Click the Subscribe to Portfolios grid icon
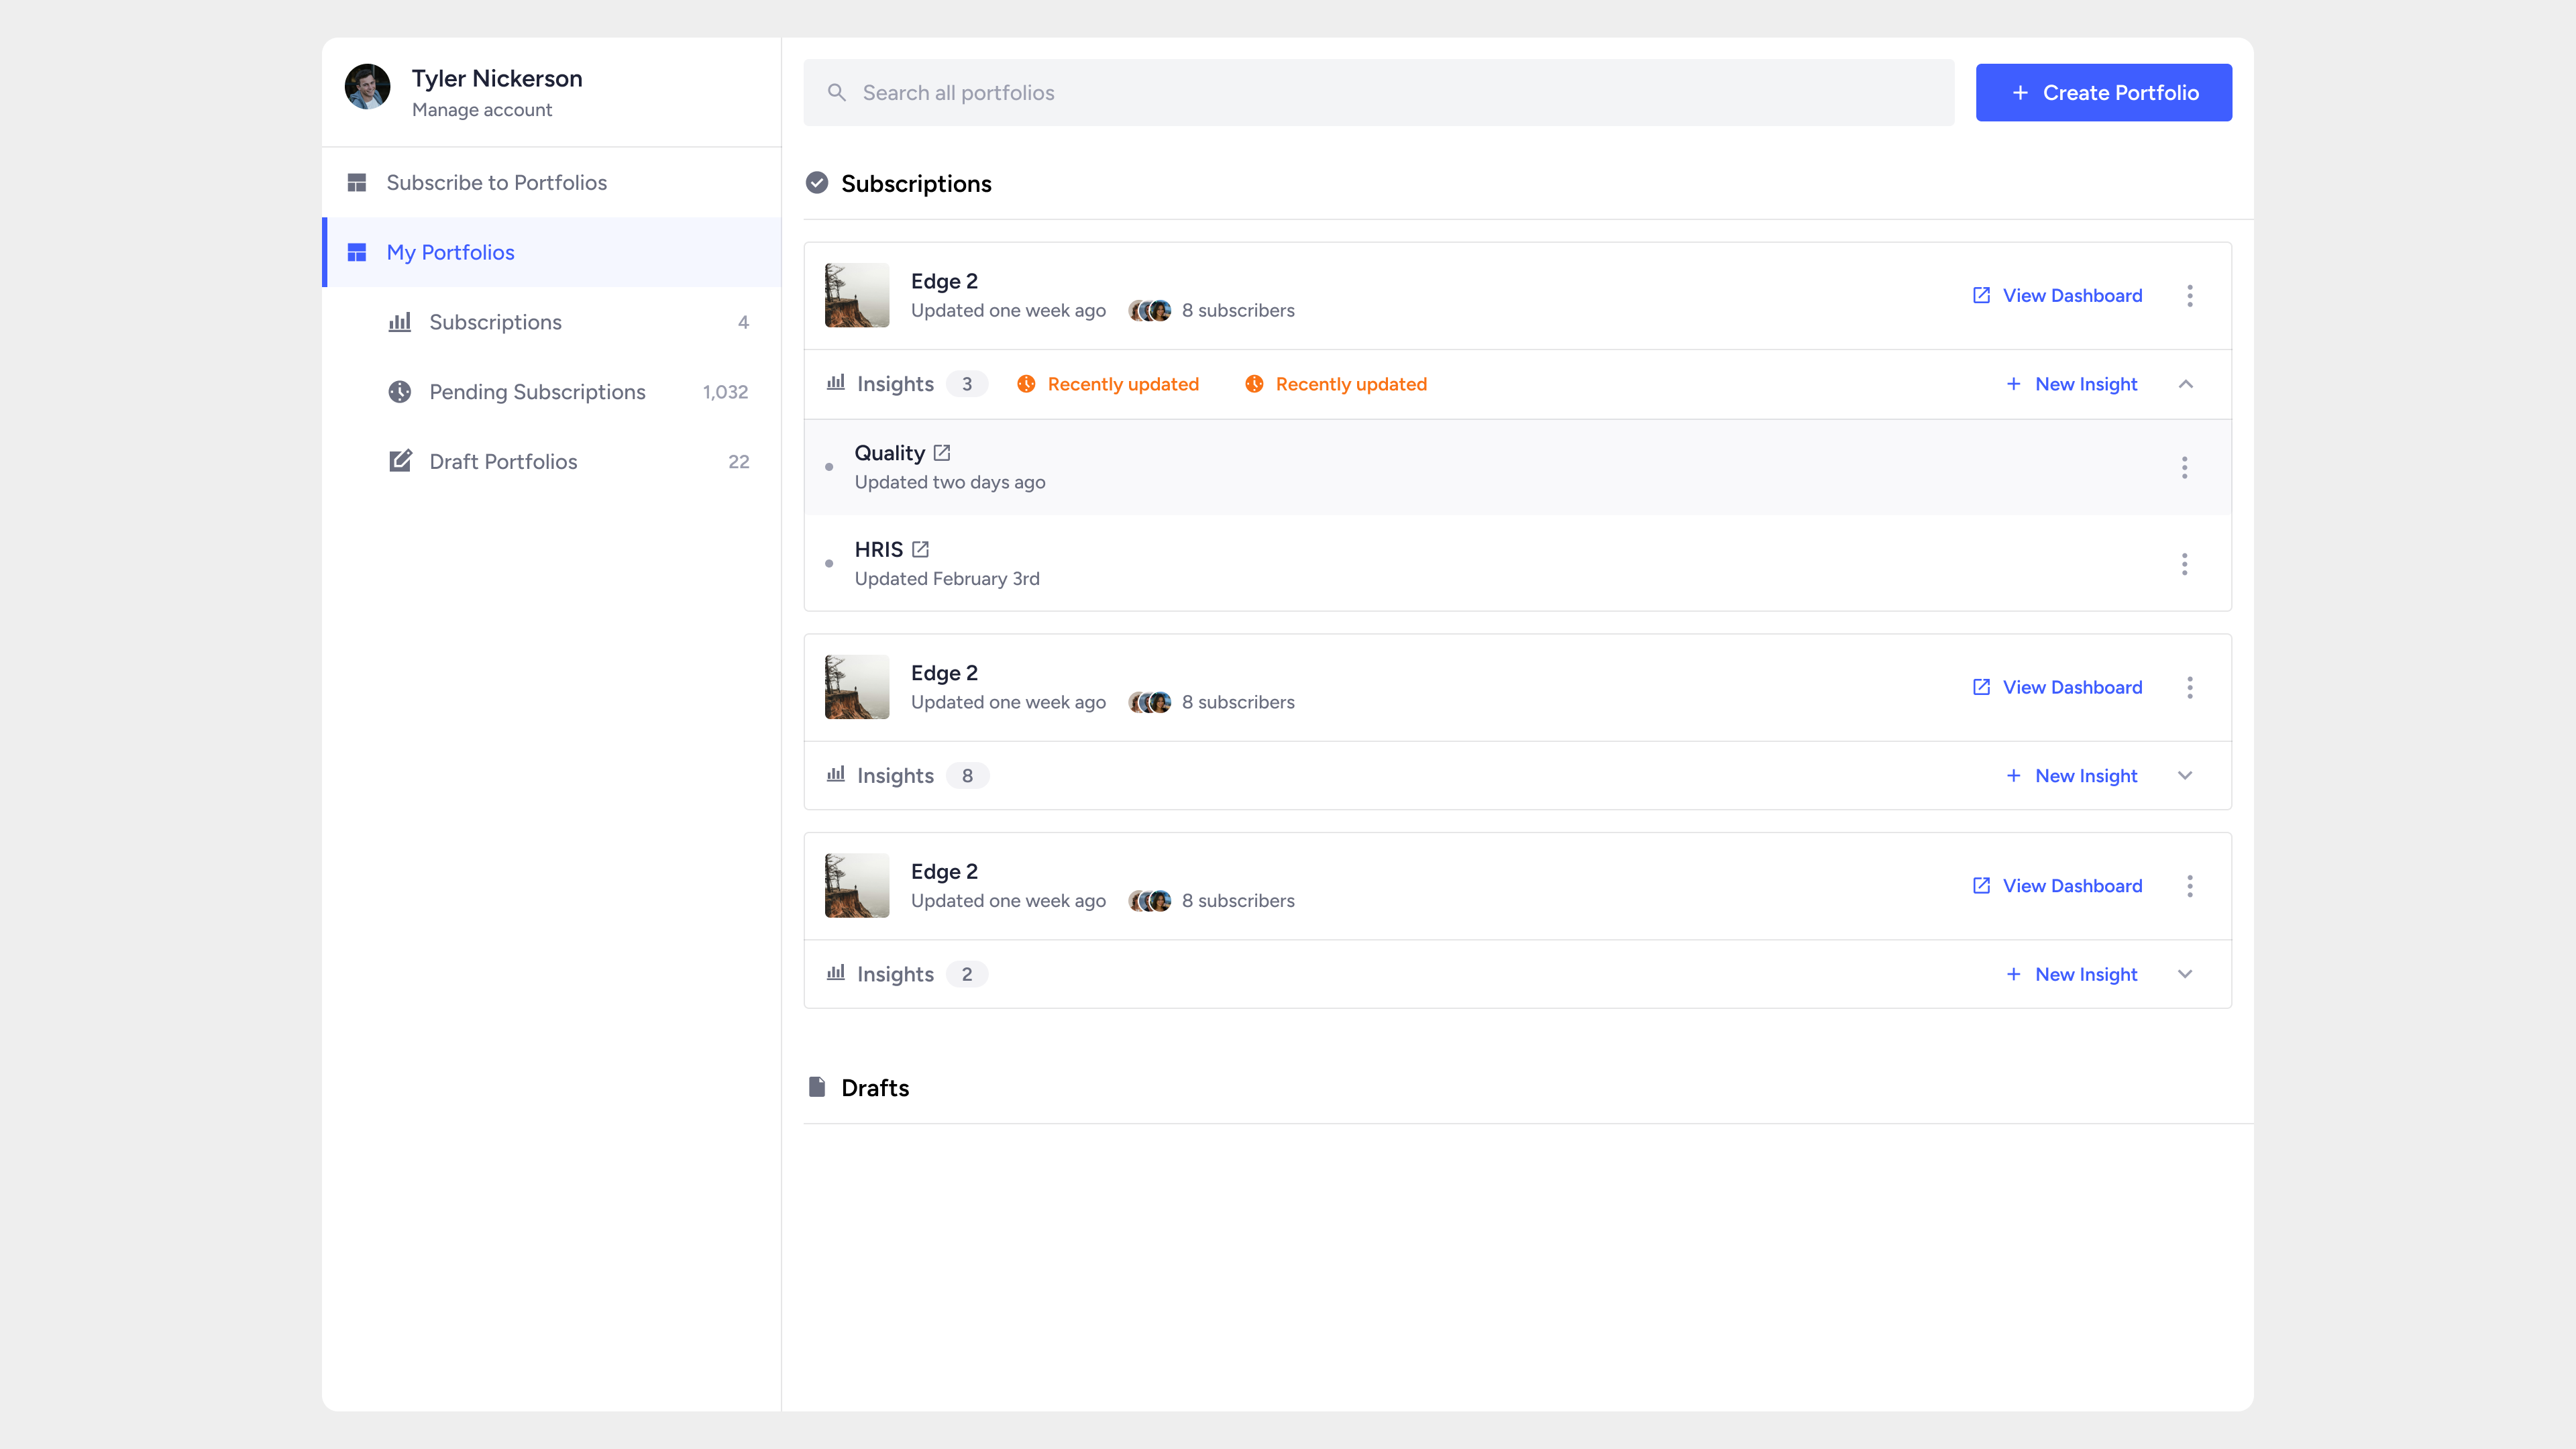This screenshot has height=1449, width=2576. (357, 182)
